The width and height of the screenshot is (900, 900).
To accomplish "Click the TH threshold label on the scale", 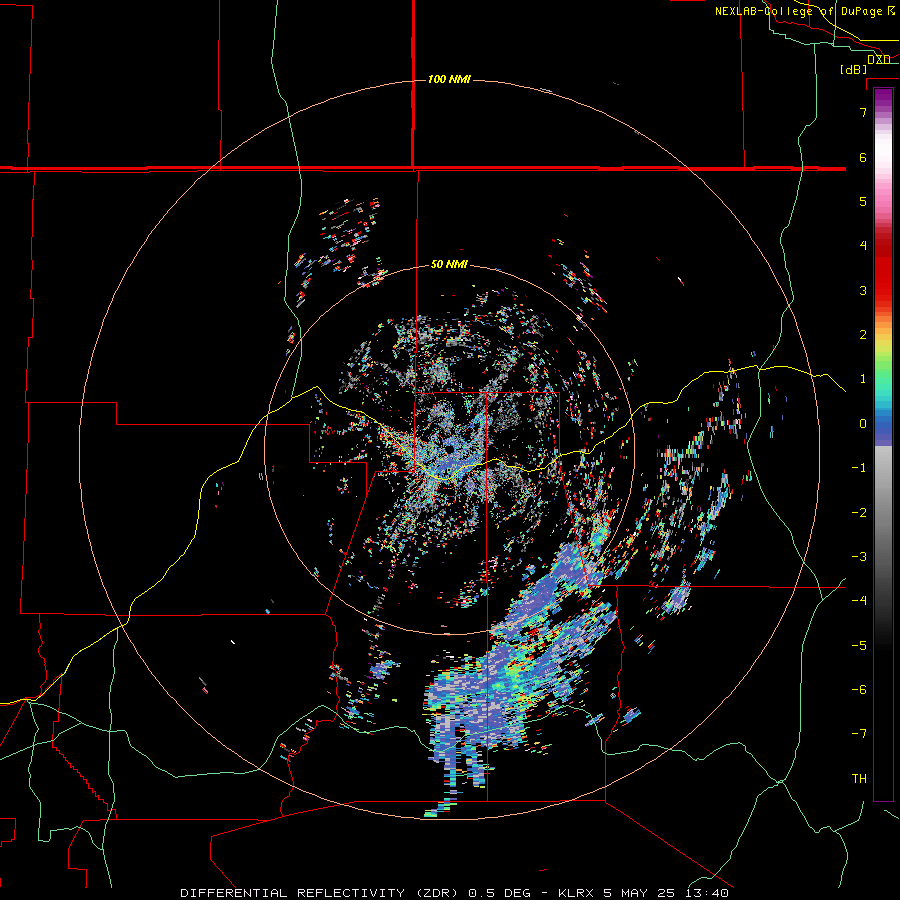I will [x=859, y=779].
